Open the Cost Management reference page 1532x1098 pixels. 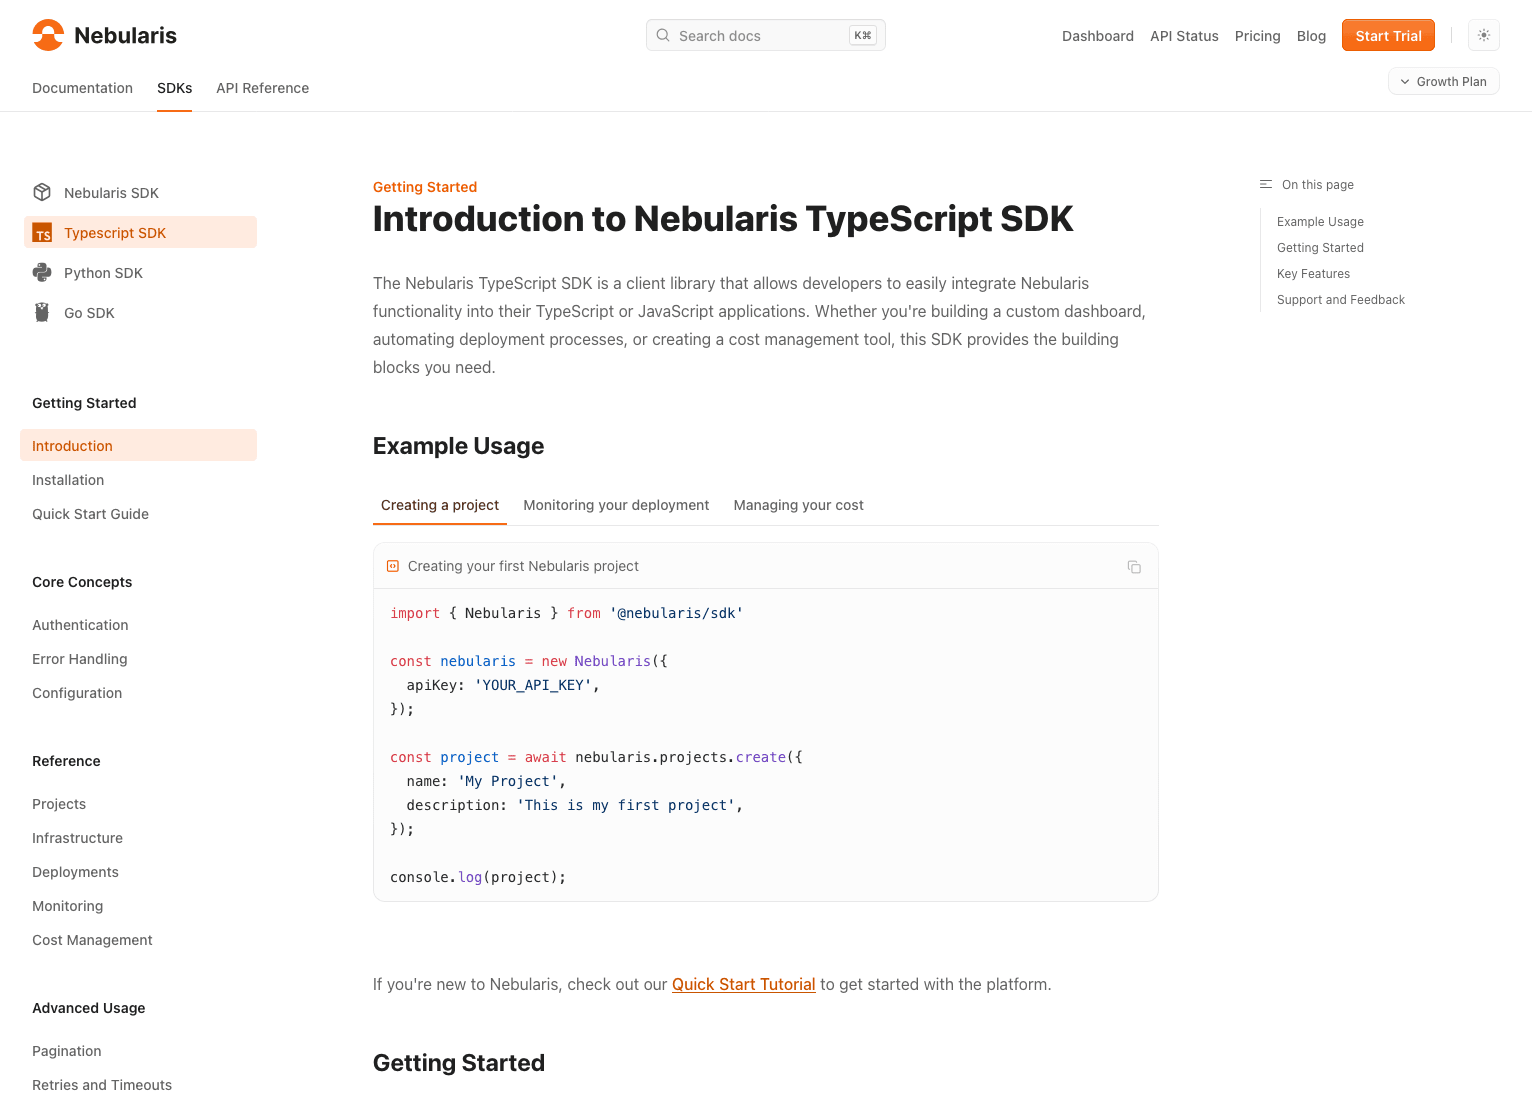click(92, 940)
